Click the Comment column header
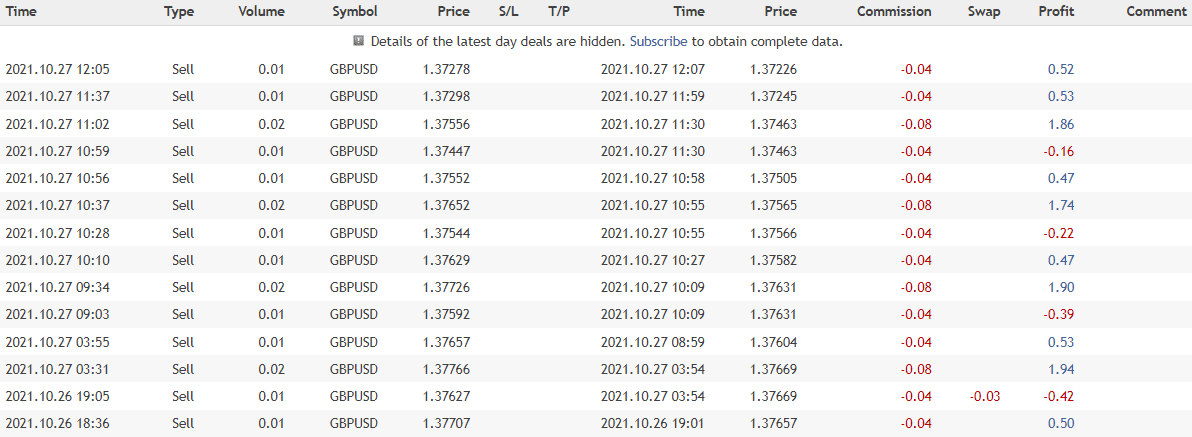The height and width of the screenshot is (437, 1192). pos(1156,11)
